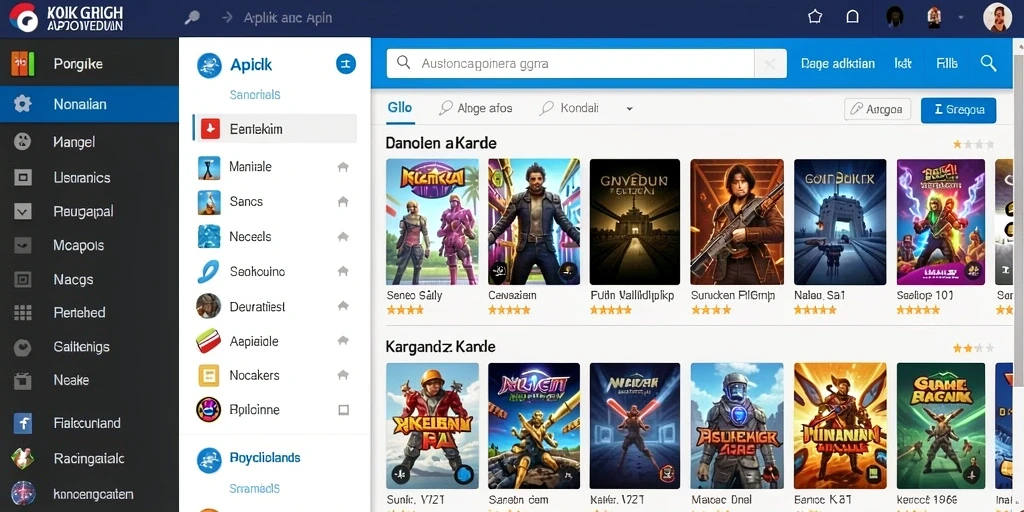Image resolution: width=1024 pixels, height=512 pixels.
Task: Select Maniiale category row
Action: point(274,167)
